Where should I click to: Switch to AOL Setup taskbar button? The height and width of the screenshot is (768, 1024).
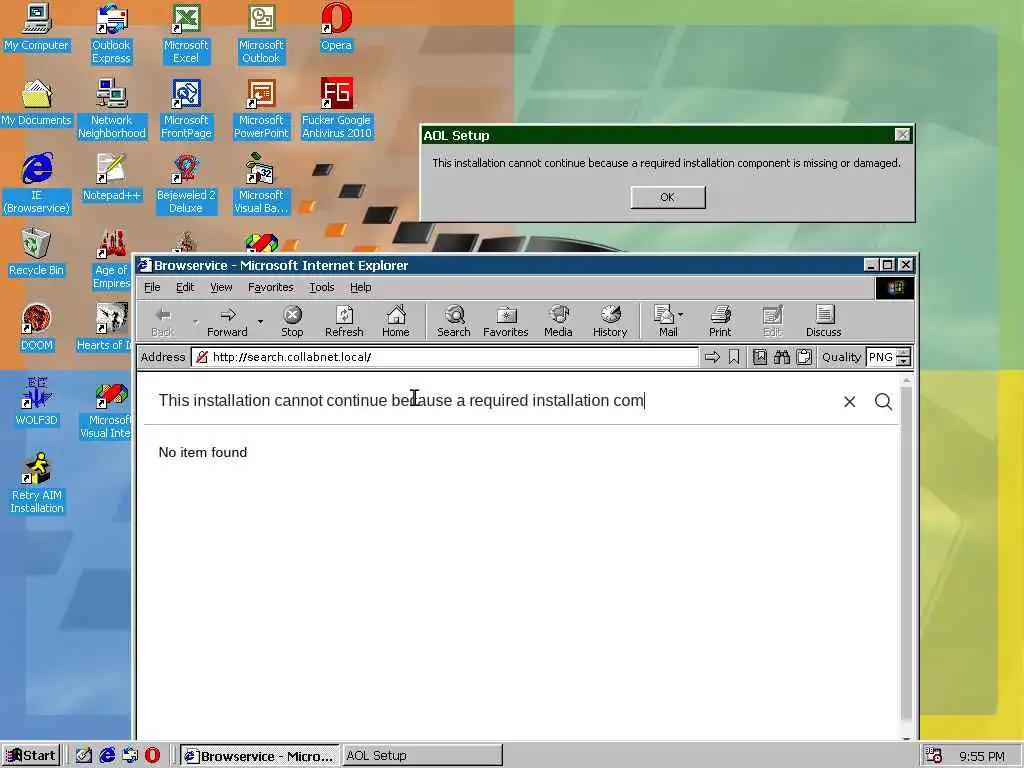pyautogui.click(x=423, y=756)
